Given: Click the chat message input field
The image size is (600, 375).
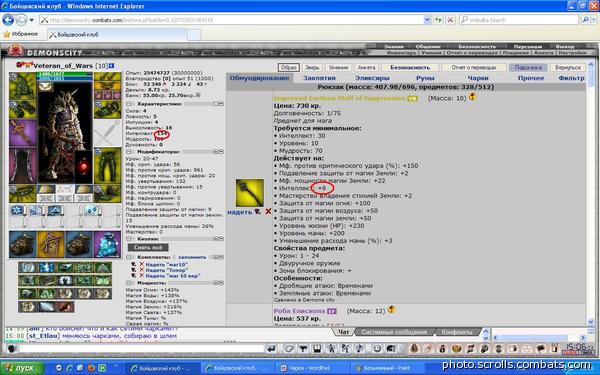Looking at the screenshot, I should 142,348.
